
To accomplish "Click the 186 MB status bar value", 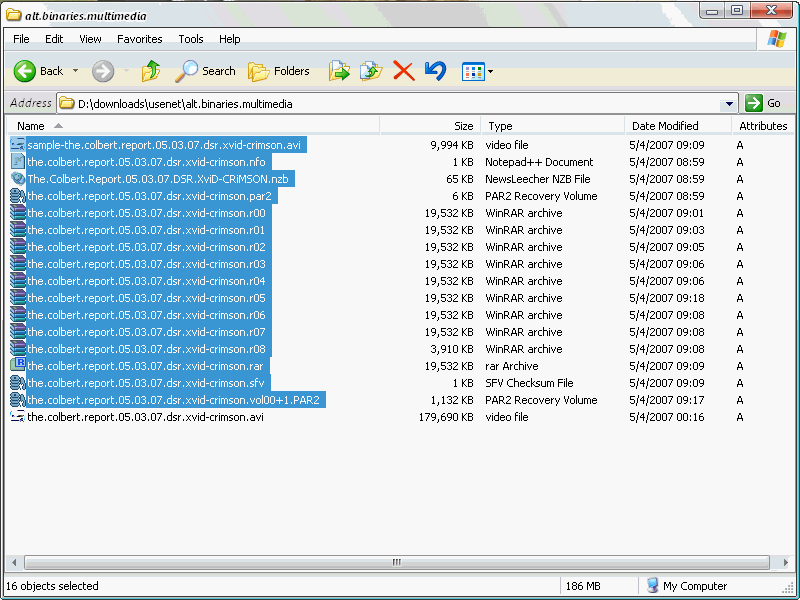I will pos(583,586).
